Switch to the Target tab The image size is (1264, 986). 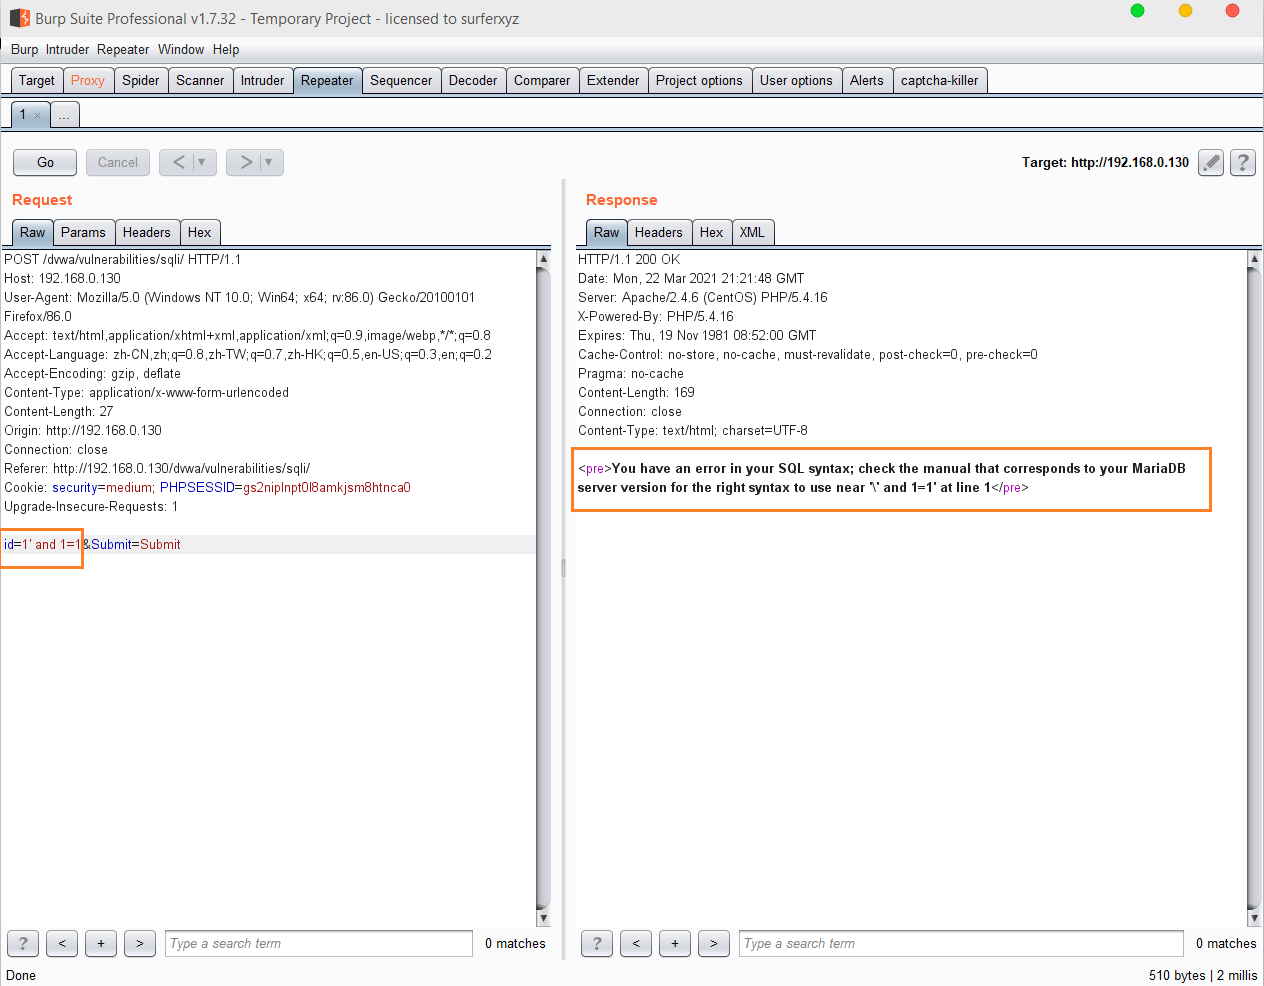[x=37, y=80]
